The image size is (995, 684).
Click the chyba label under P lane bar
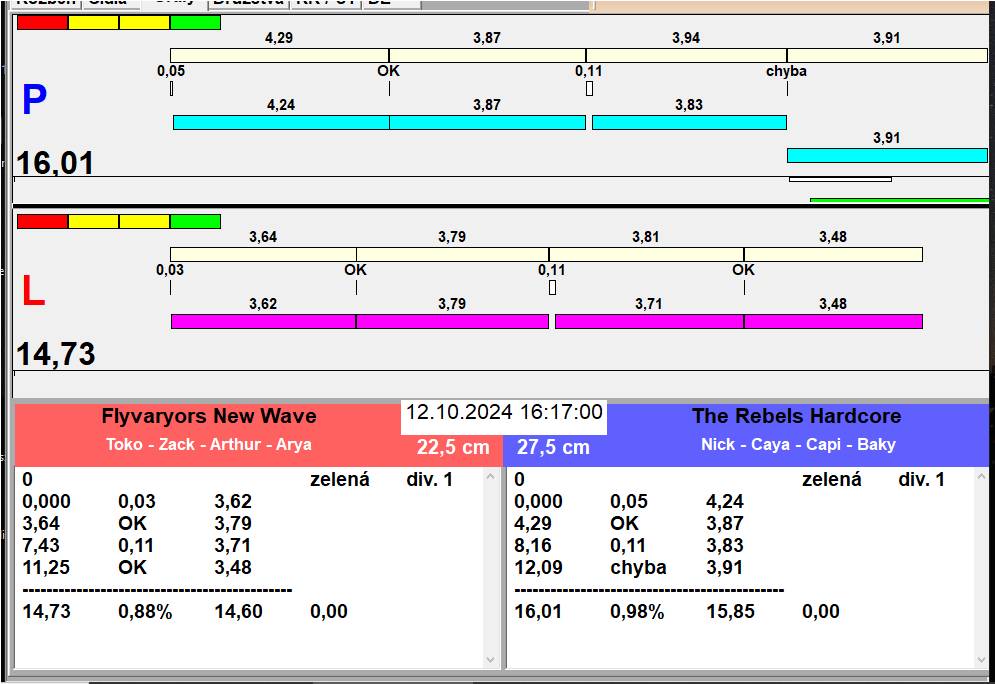786,71
